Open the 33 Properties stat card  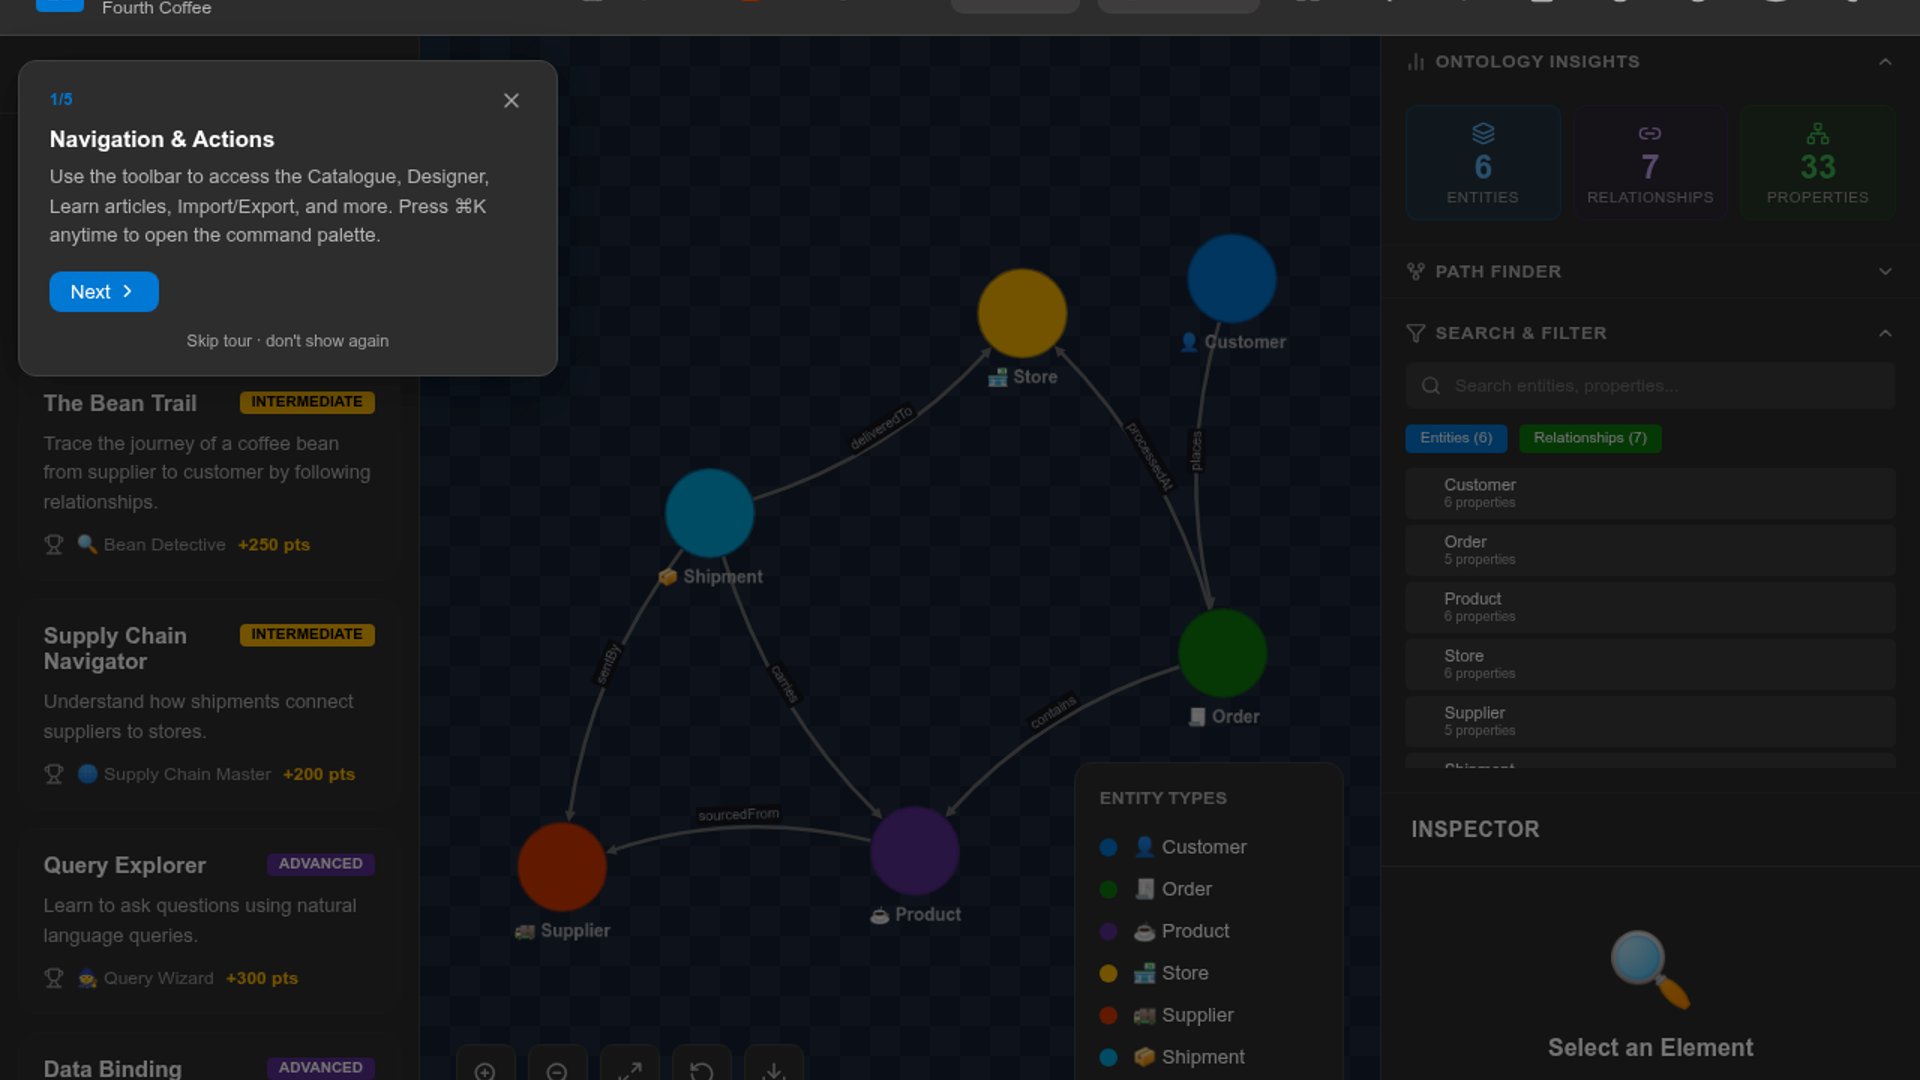[x=1817, y=163]
